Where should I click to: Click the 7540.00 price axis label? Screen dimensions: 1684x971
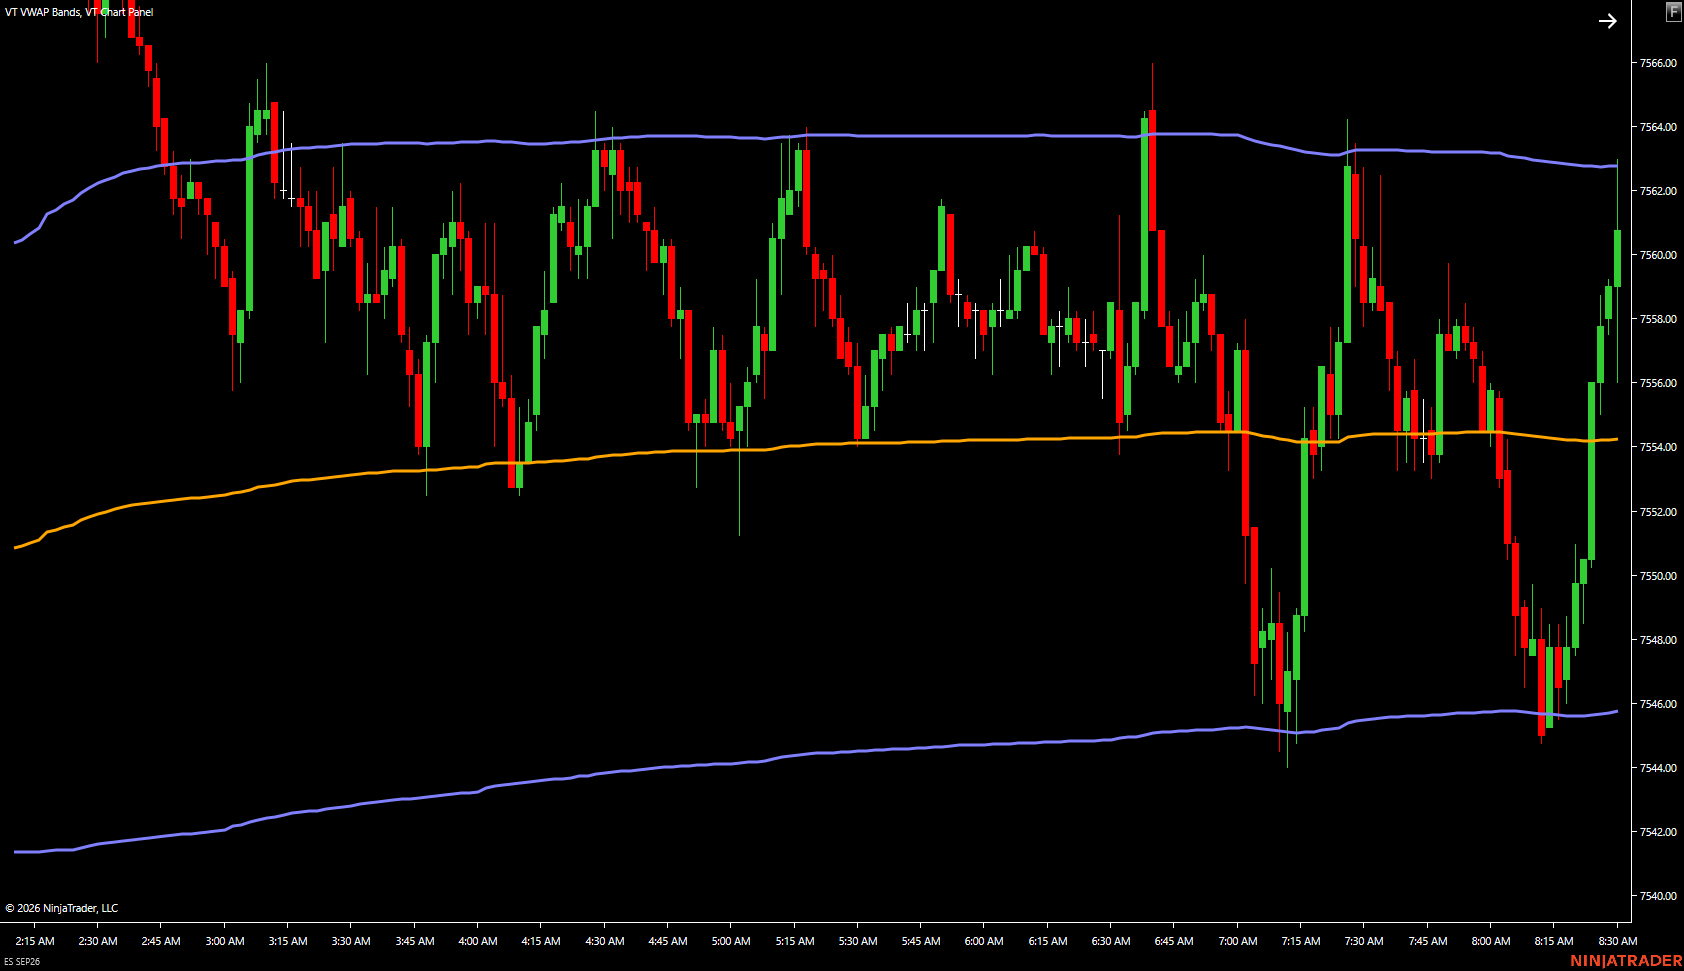[1658, 896]
